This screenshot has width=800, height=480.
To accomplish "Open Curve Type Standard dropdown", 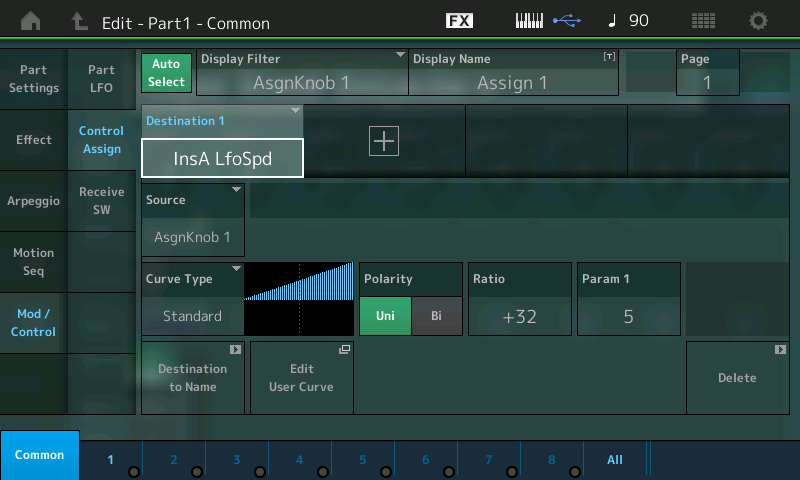I will pos(192,298).
